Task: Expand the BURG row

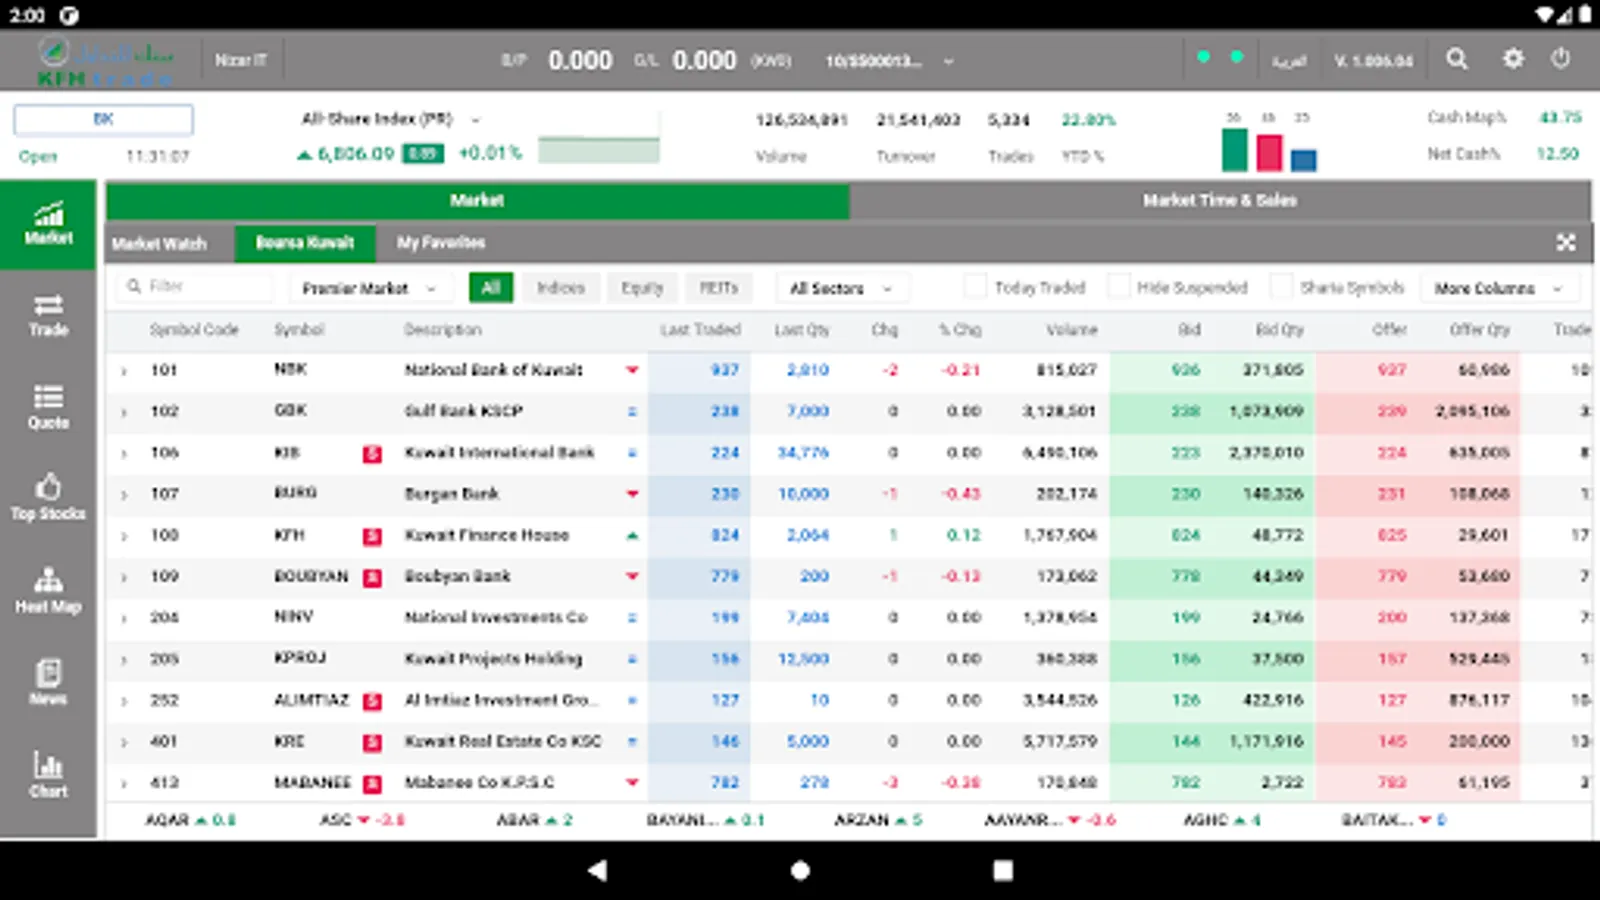Action: pyautogui.click(x=124, y=495)
